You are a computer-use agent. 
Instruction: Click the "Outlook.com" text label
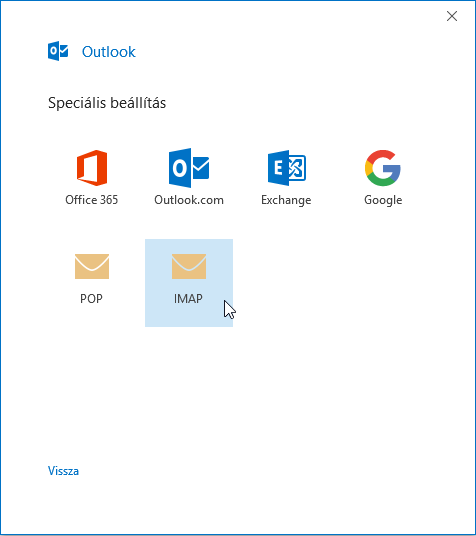point(189,200)
